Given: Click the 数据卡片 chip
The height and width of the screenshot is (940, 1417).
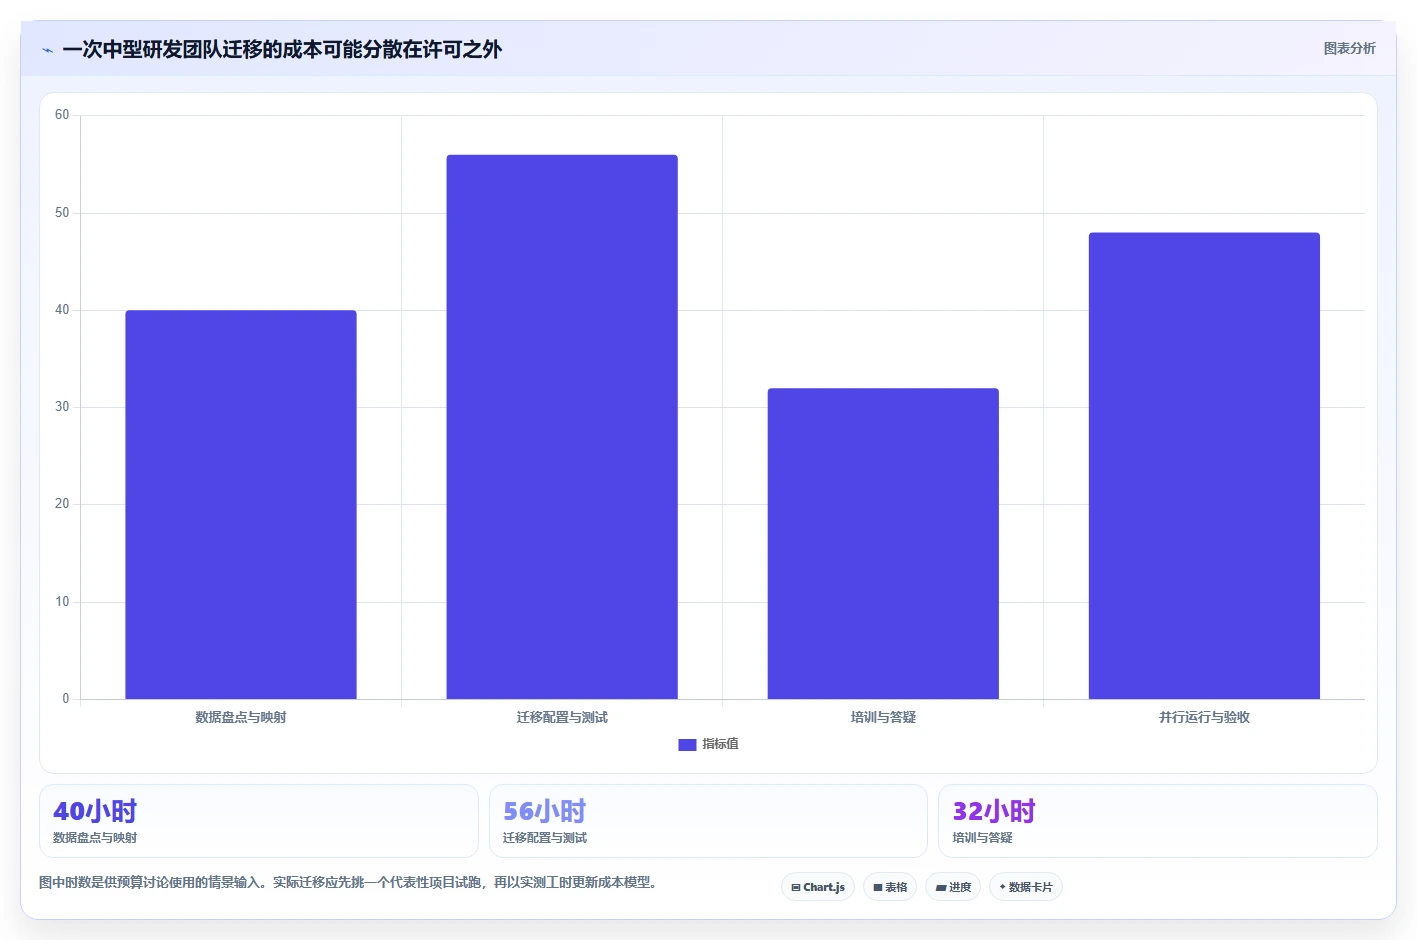Looking at the screenshot, I should coord(1026,887).
